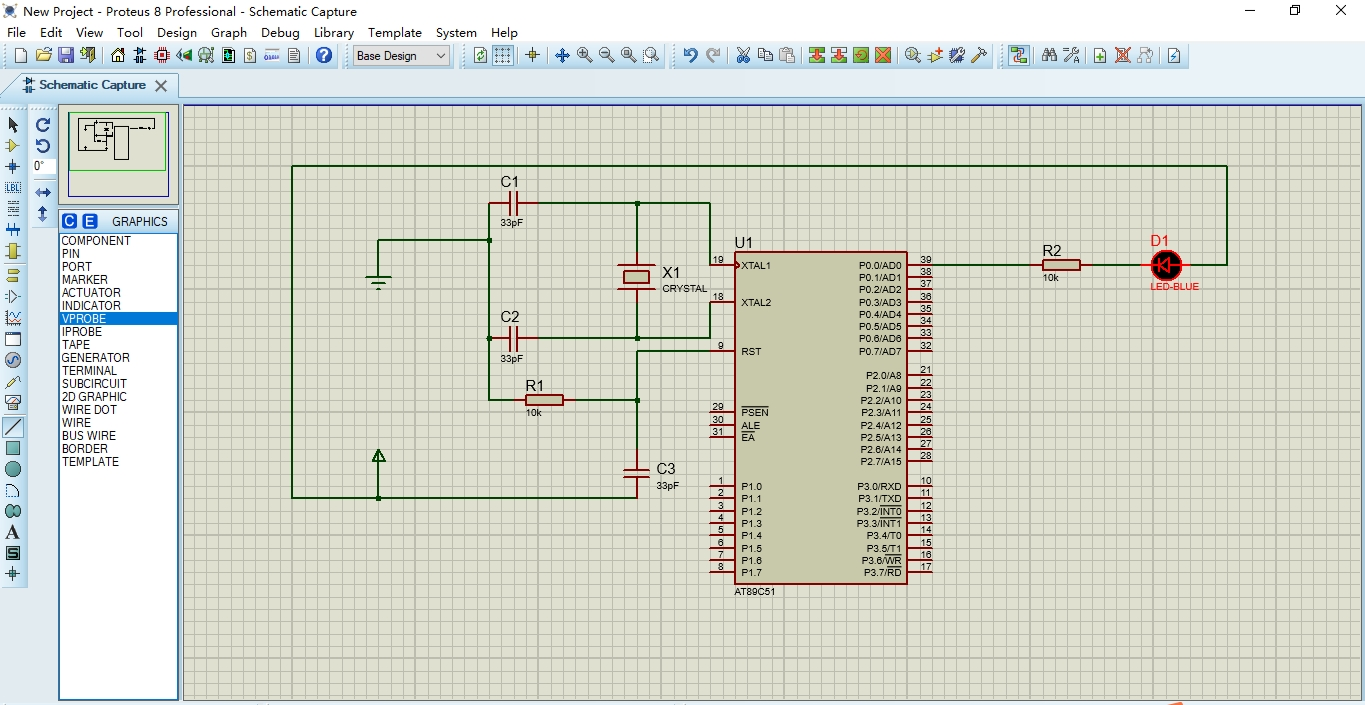Click the Zoom In toolbar icon

click(584, 55)
